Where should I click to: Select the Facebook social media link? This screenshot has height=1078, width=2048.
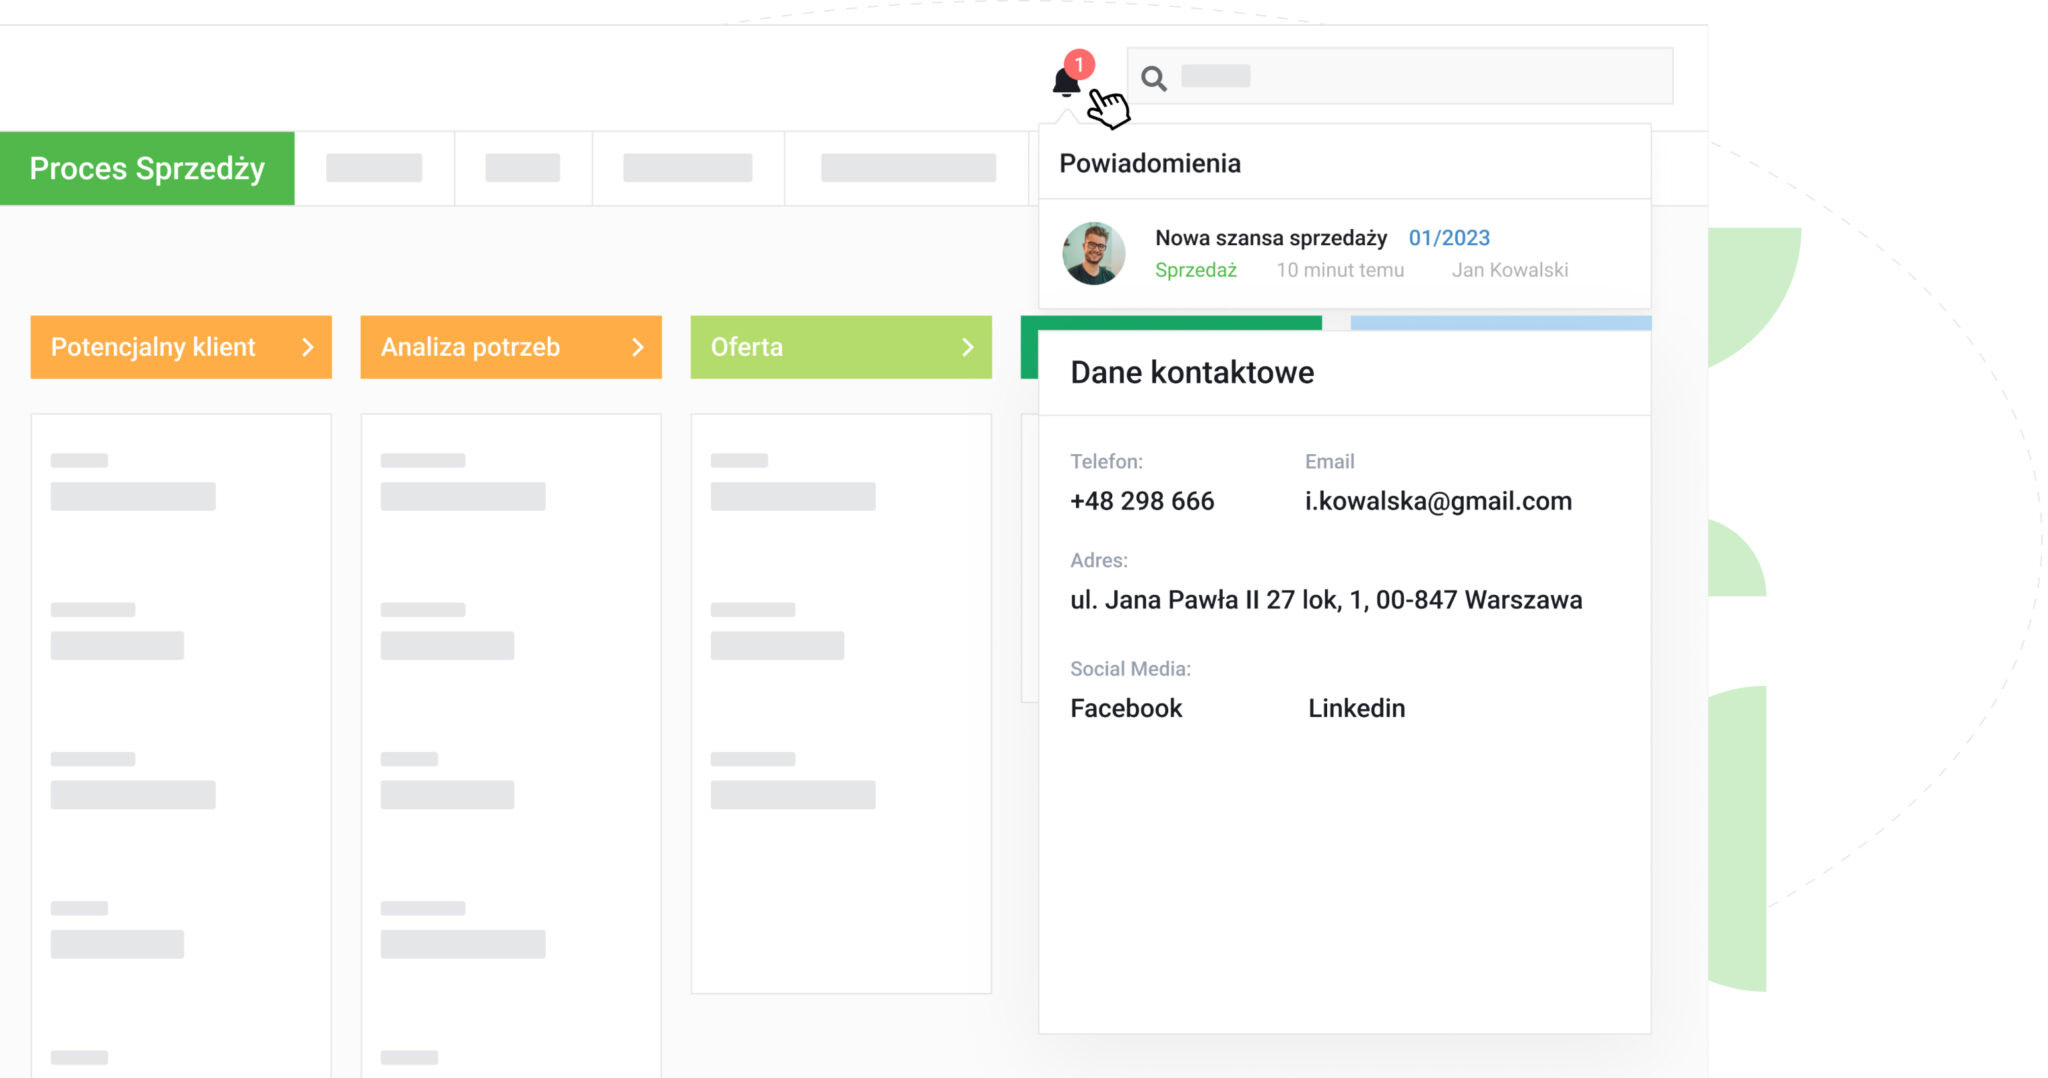click(x=1125, y=708)
